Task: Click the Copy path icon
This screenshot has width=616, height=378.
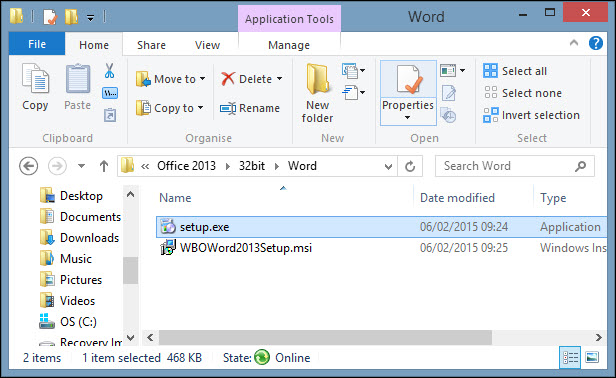Action: (x=110, y=93)
